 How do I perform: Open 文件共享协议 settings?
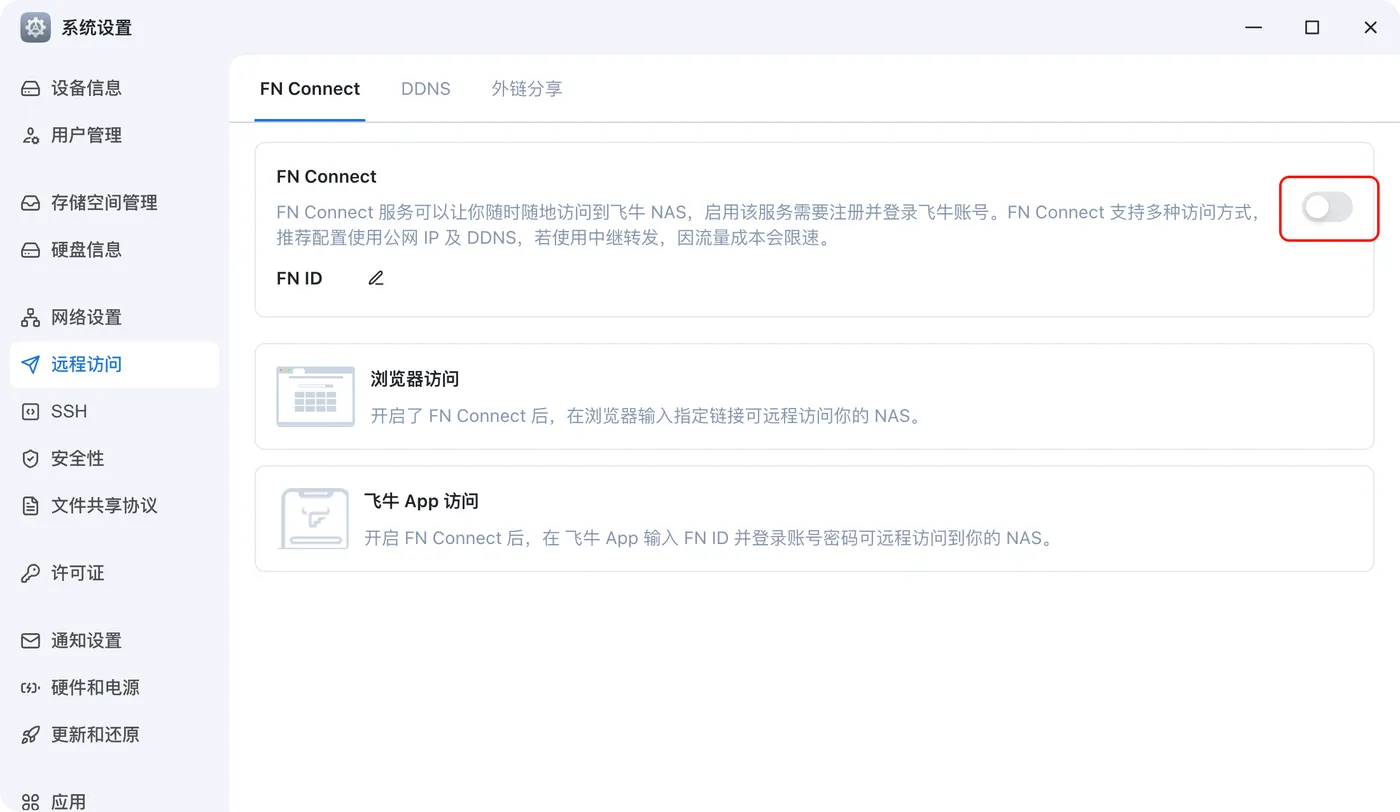[x=103, y=505]
